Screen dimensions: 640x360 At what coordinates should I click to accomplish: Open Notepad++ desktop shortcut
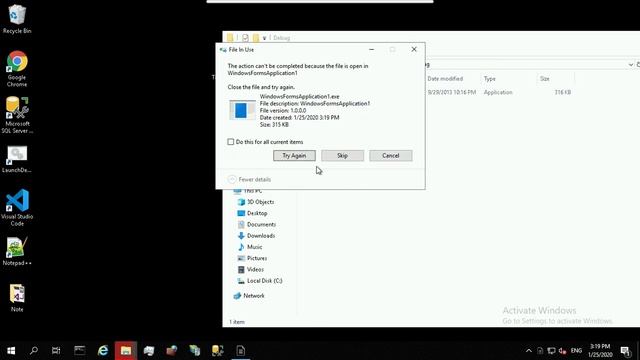(17, 251)
